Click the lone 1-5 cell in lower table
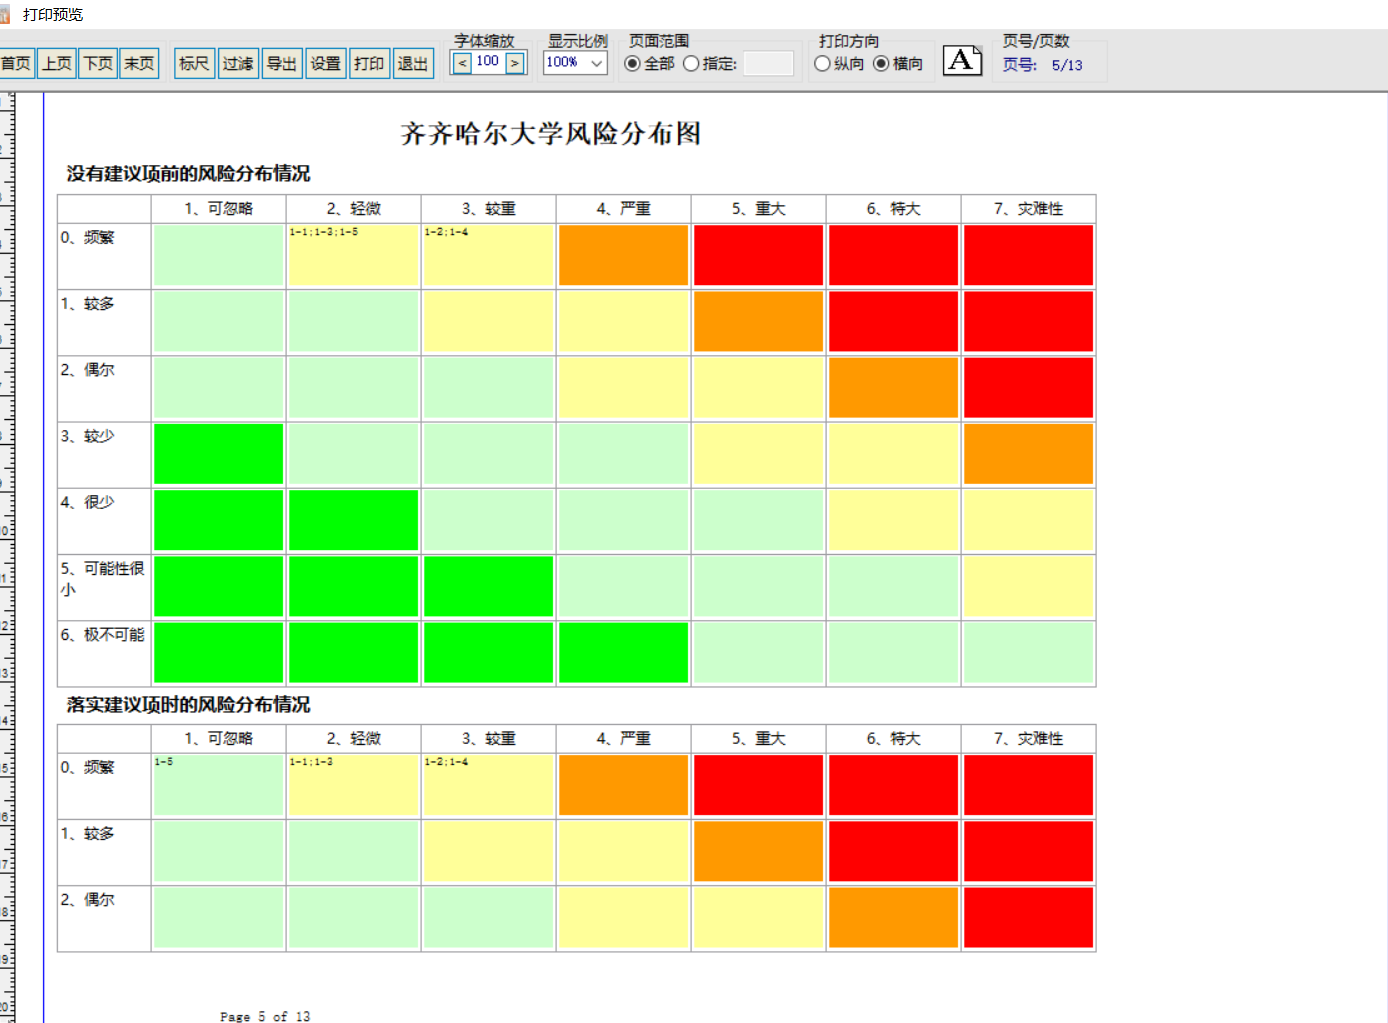 [x=219, y=785]
